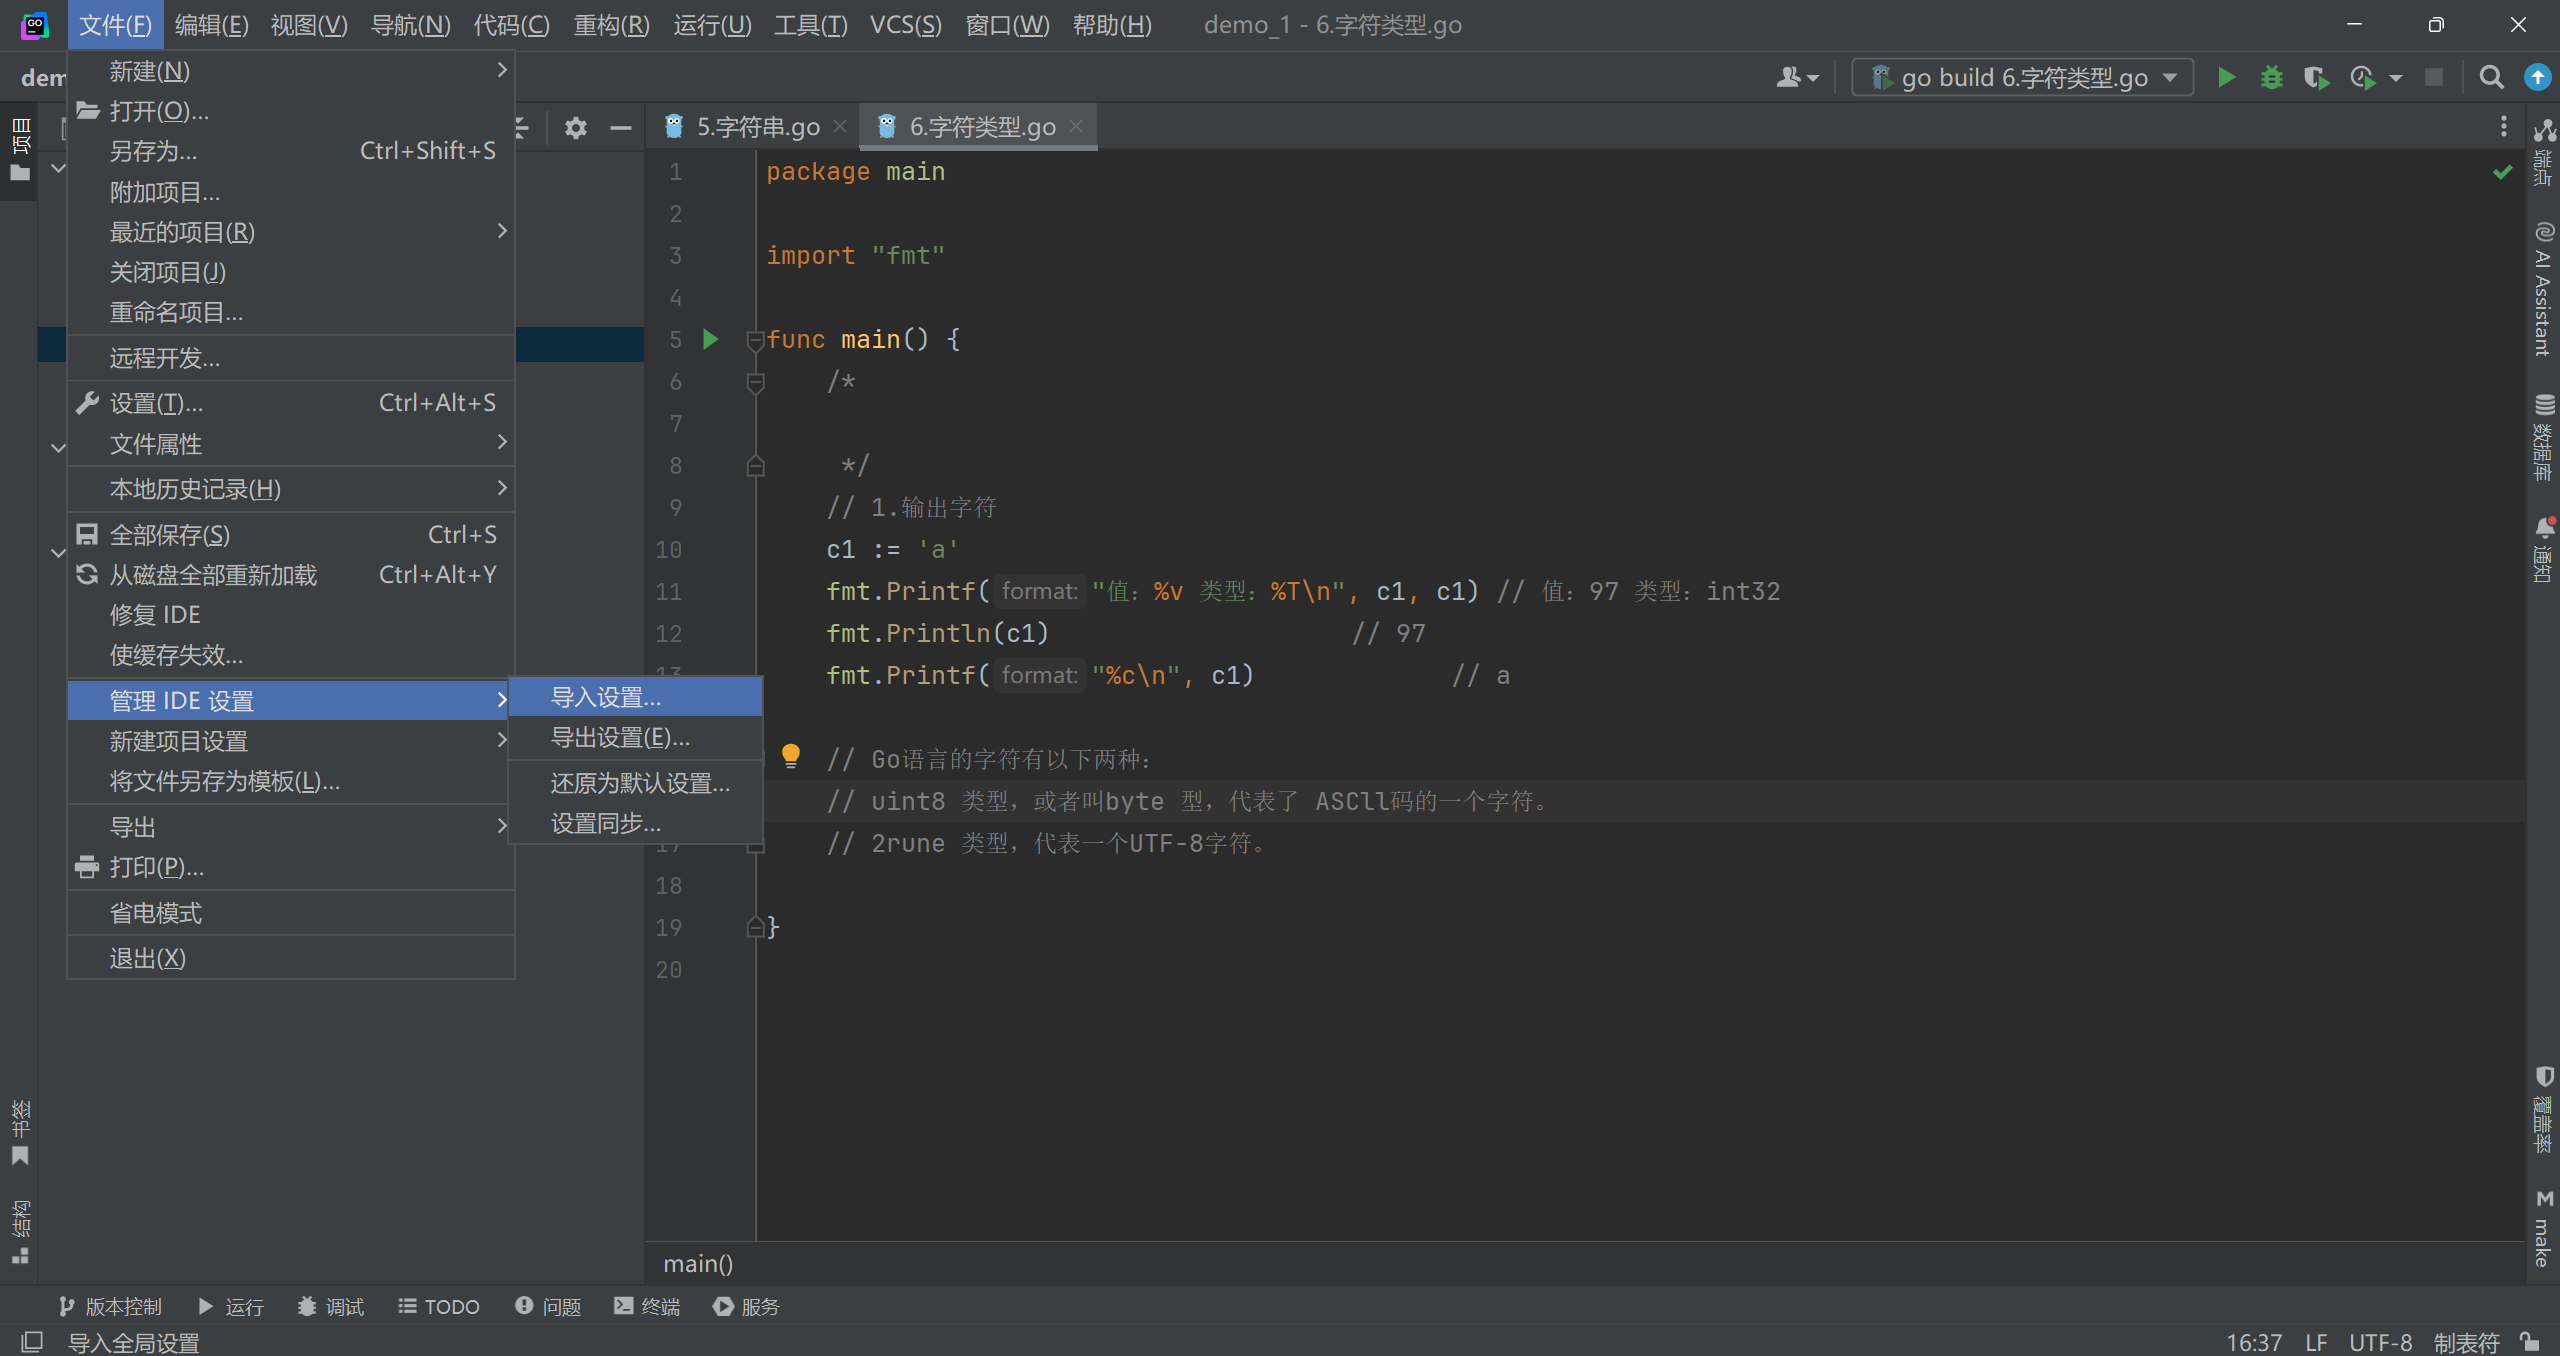Open the Problems tool window
The image size is (2560, 1356).
[x=548, y=1306]
